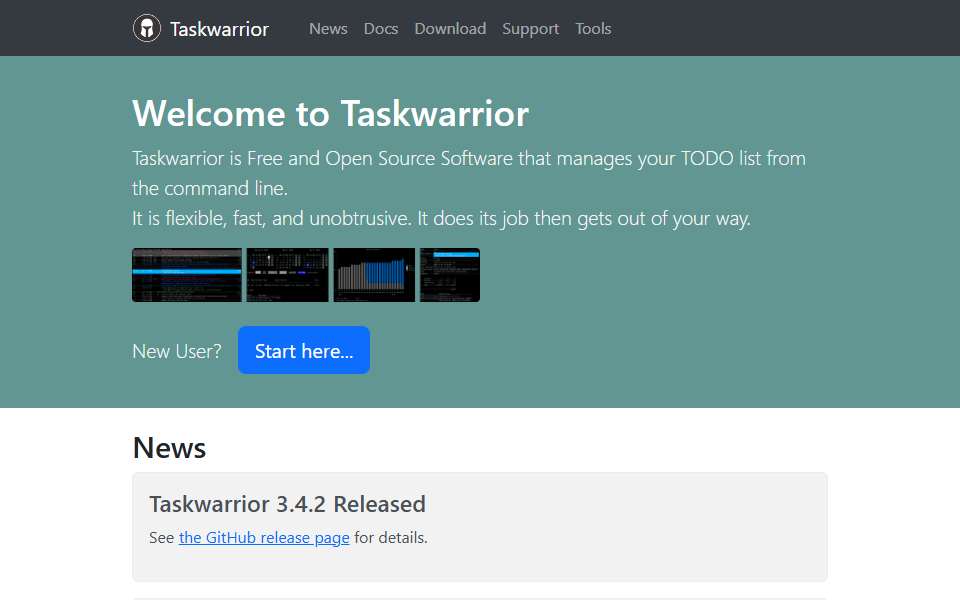View the task list terminal screenshot thumbnail
The width and height of the screenshot is (960, 600).
click(x=187, y=275)
